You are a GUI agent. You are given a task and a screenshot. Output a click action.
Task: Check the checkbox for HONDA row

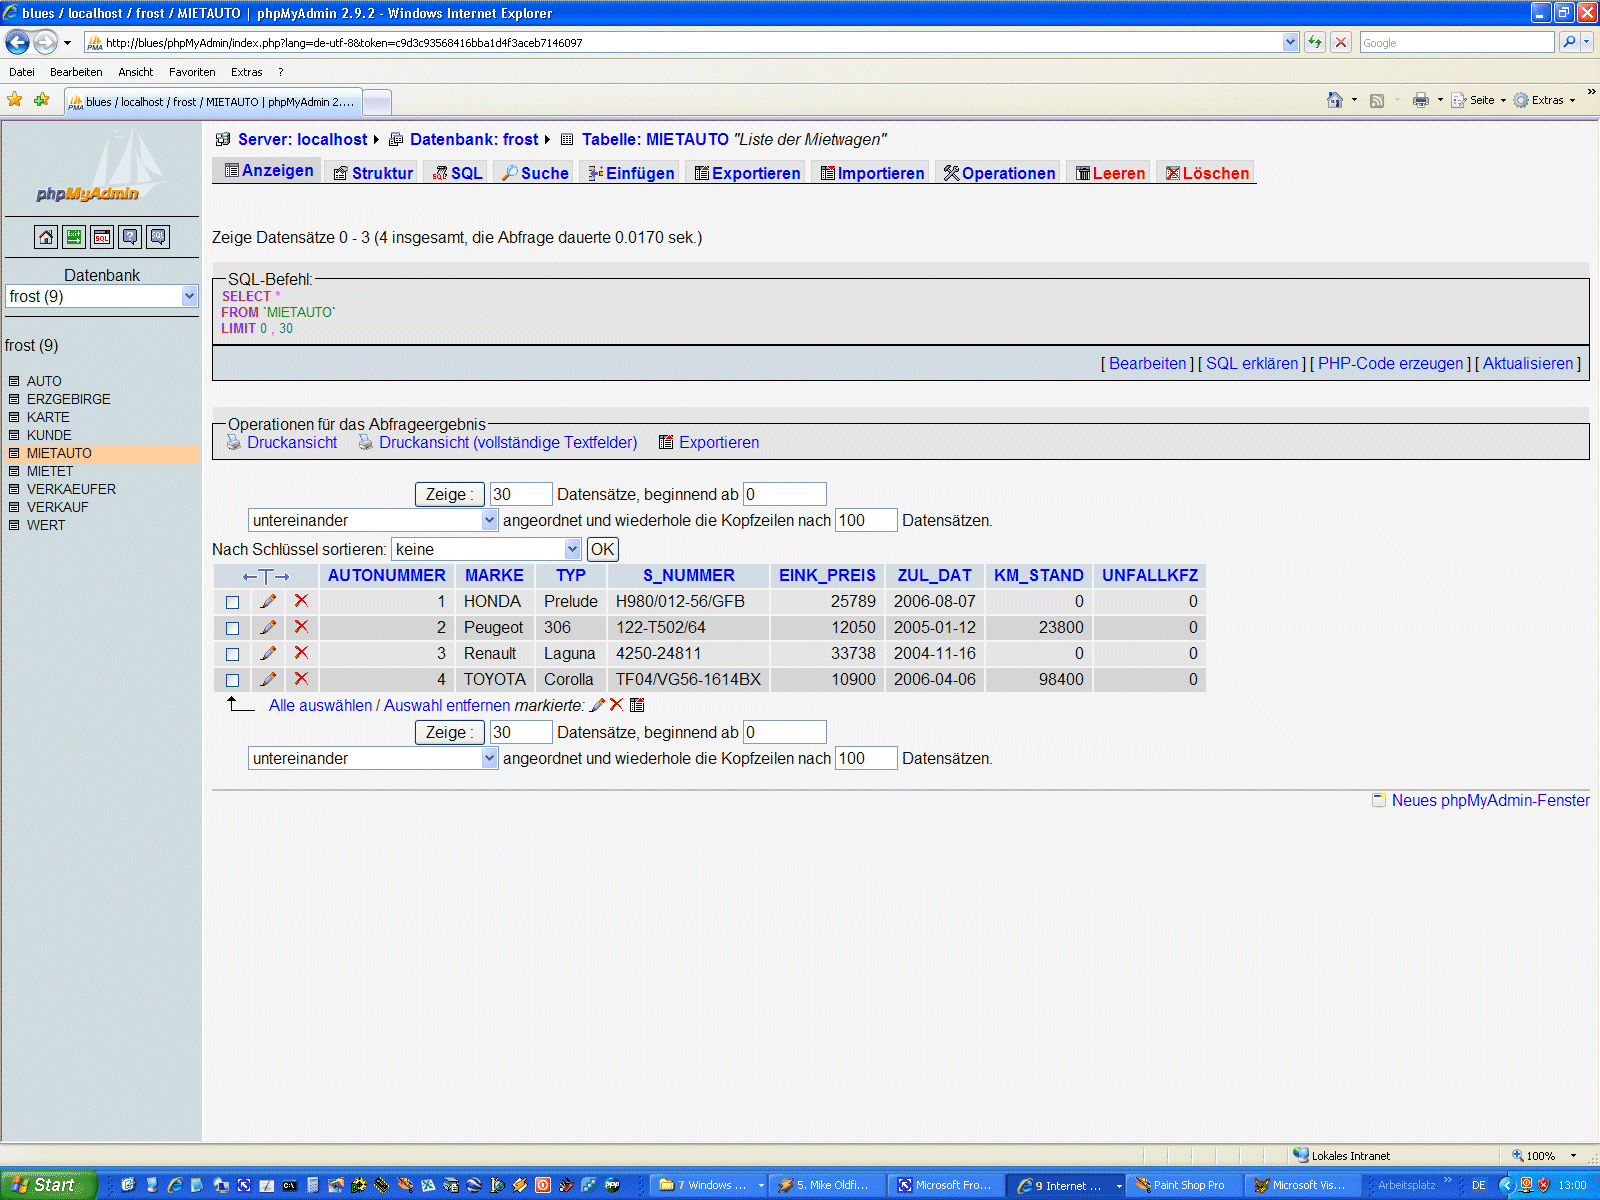[x=233, y=603]
